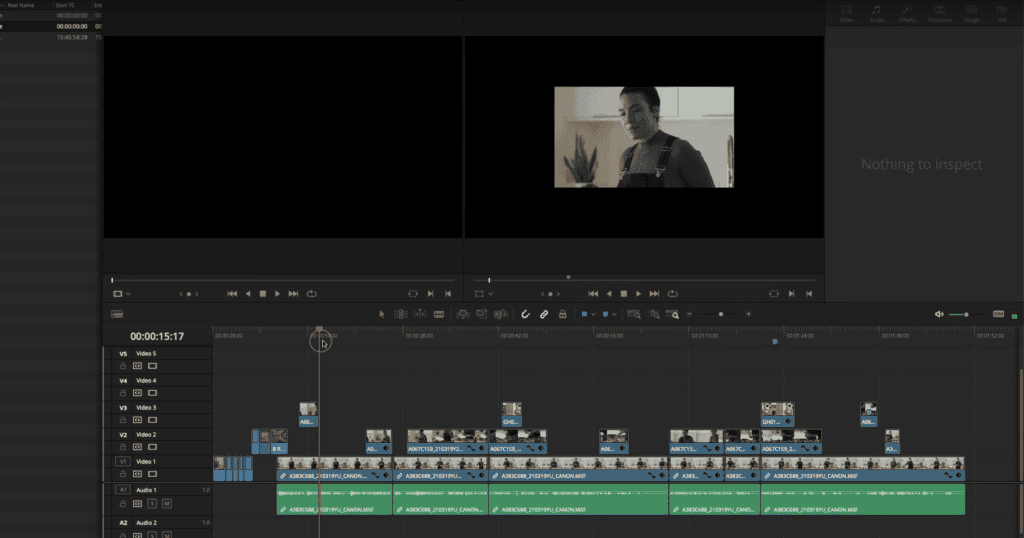Click Mark In in the timeline viewer
The width and height of the screenshot is (1024, 538).
pyautogui.click(x=792, y=294)
